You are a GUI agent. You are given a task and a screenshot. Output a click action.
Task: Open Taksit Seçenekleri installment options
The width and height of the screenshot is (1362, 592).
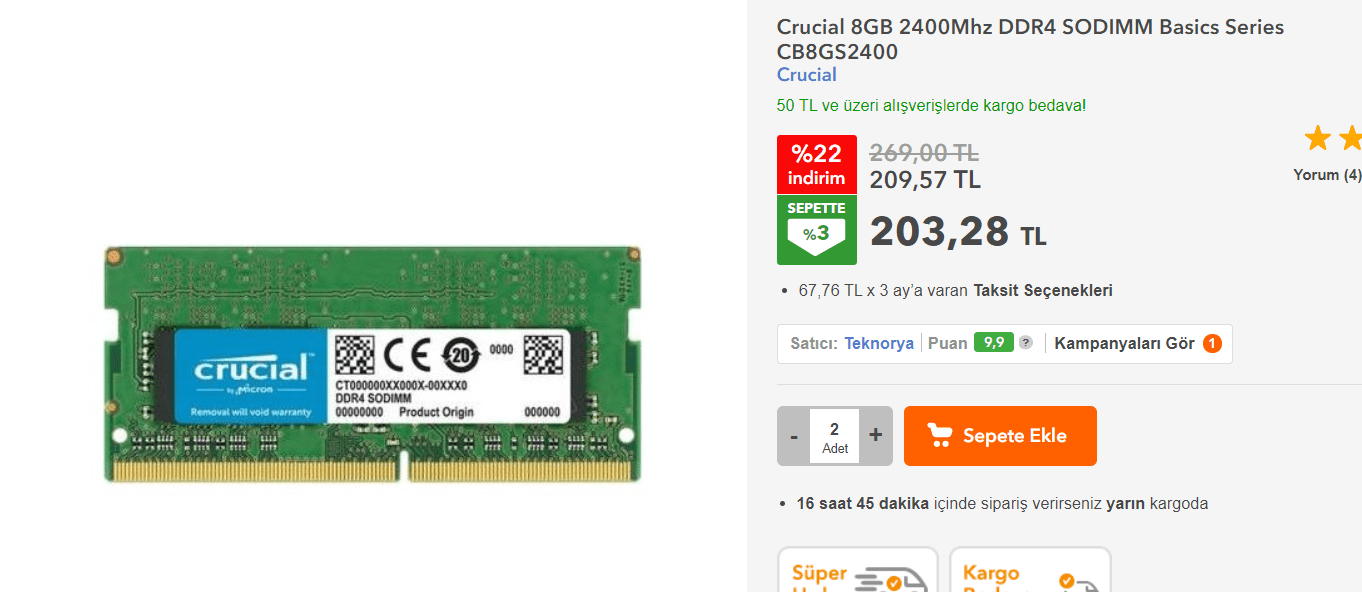[x=1043, y=291]
